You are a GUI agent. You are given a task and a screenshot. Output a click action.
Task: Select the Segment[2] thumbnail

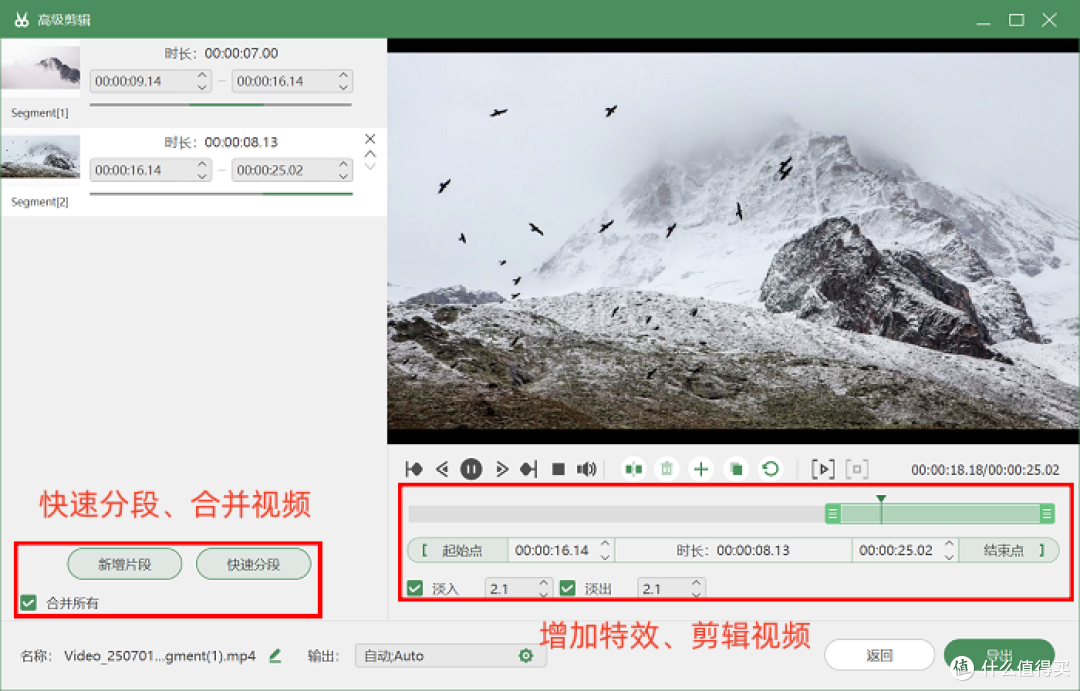point(41,157)
